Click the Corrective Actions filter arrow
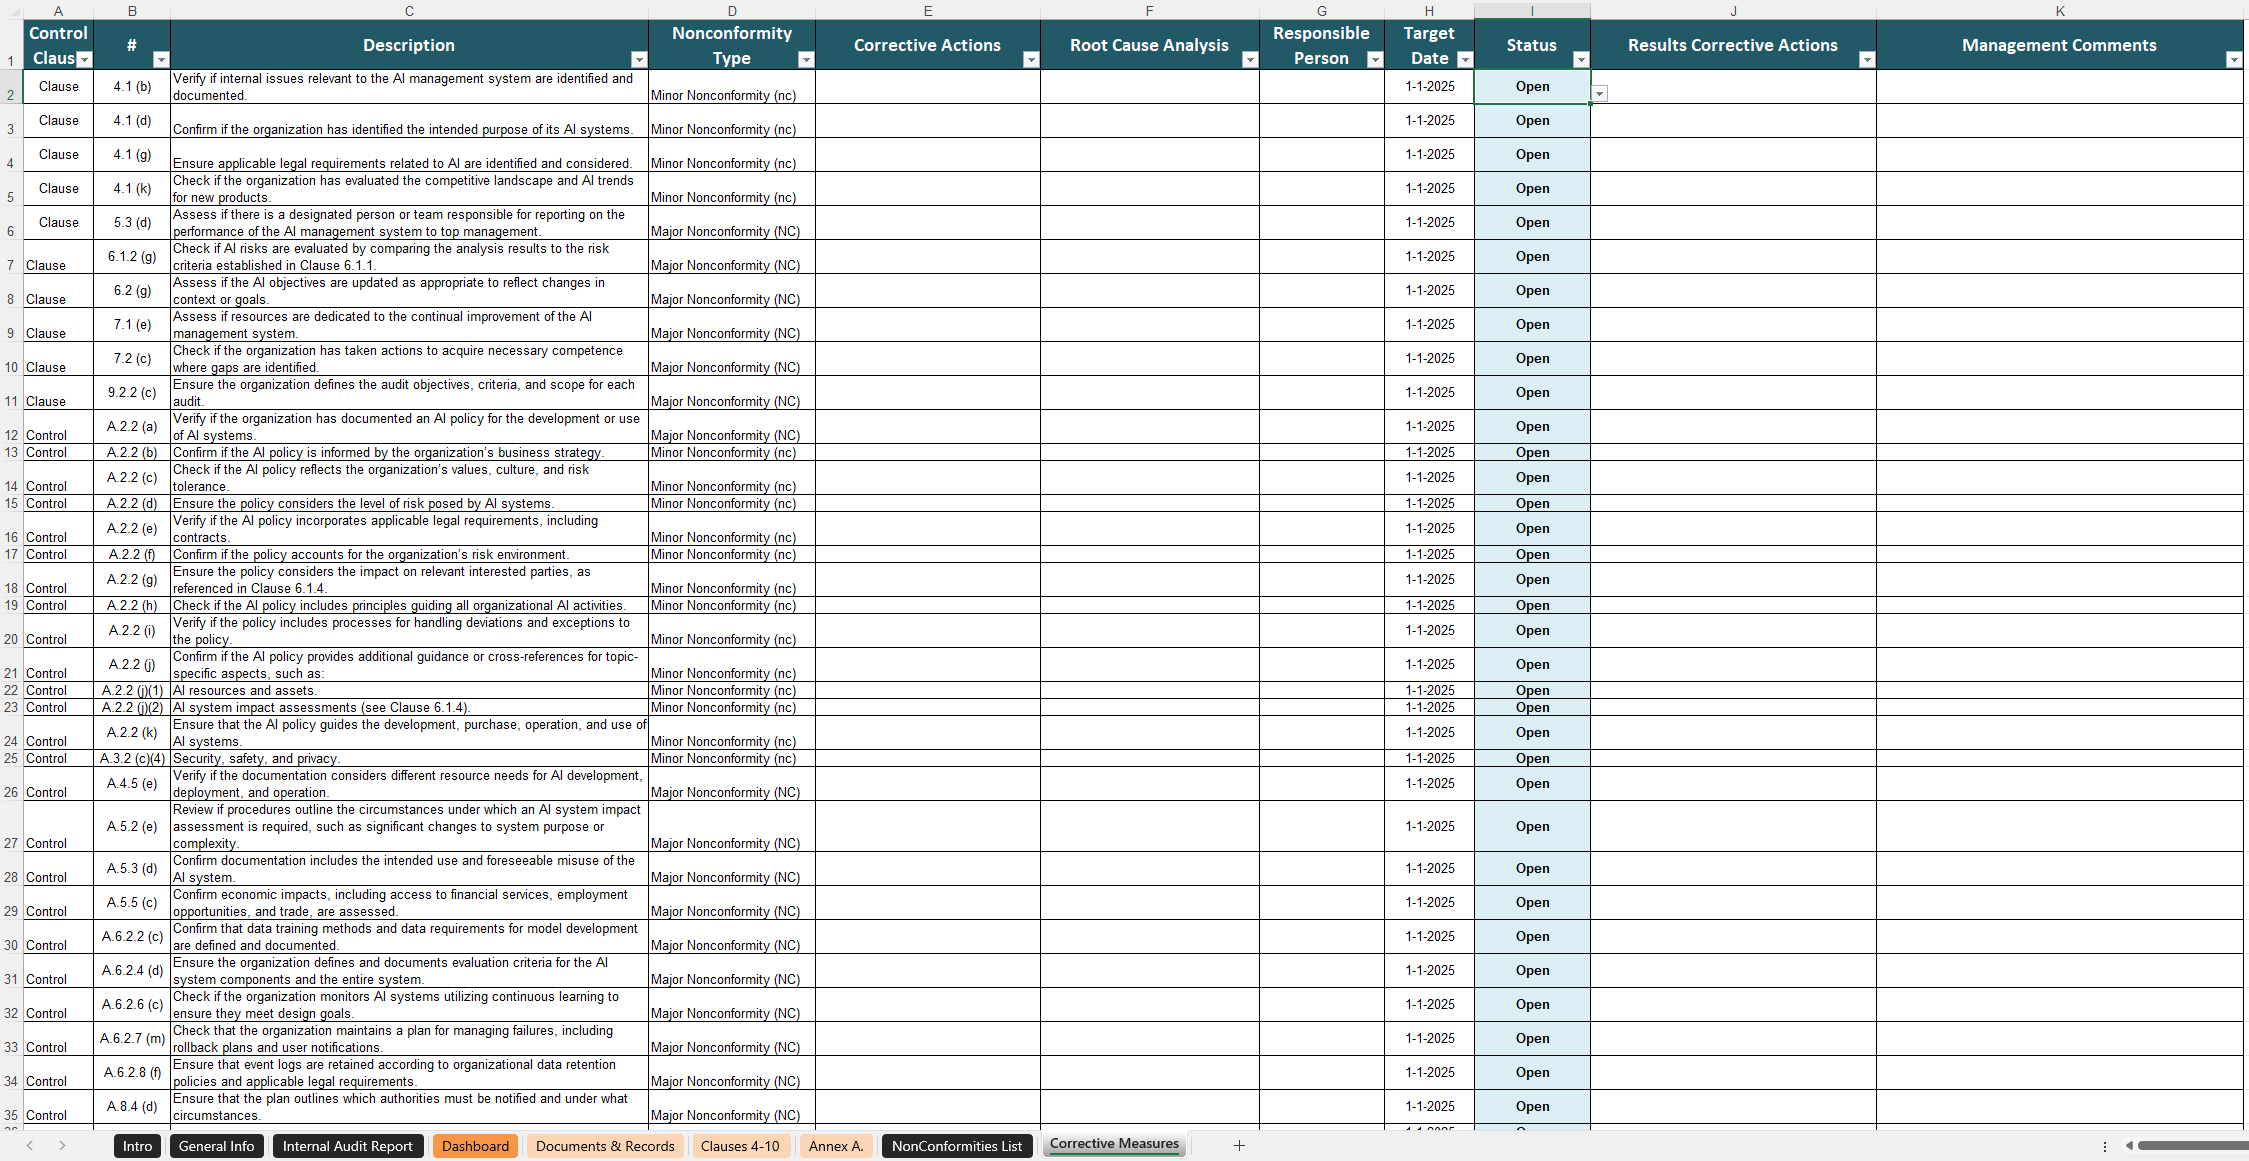 click(1031, 60)
